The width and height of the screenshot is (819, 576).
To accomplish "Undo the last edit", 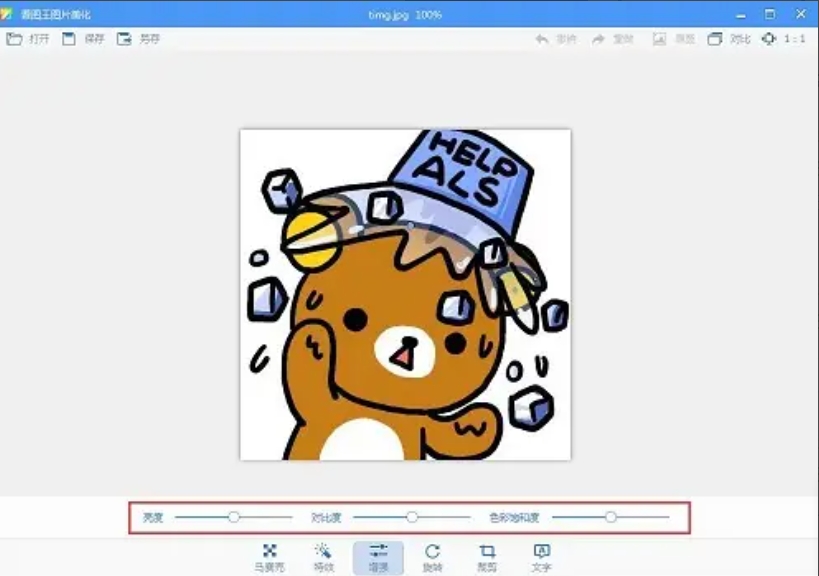I will (x=552, y=40).
